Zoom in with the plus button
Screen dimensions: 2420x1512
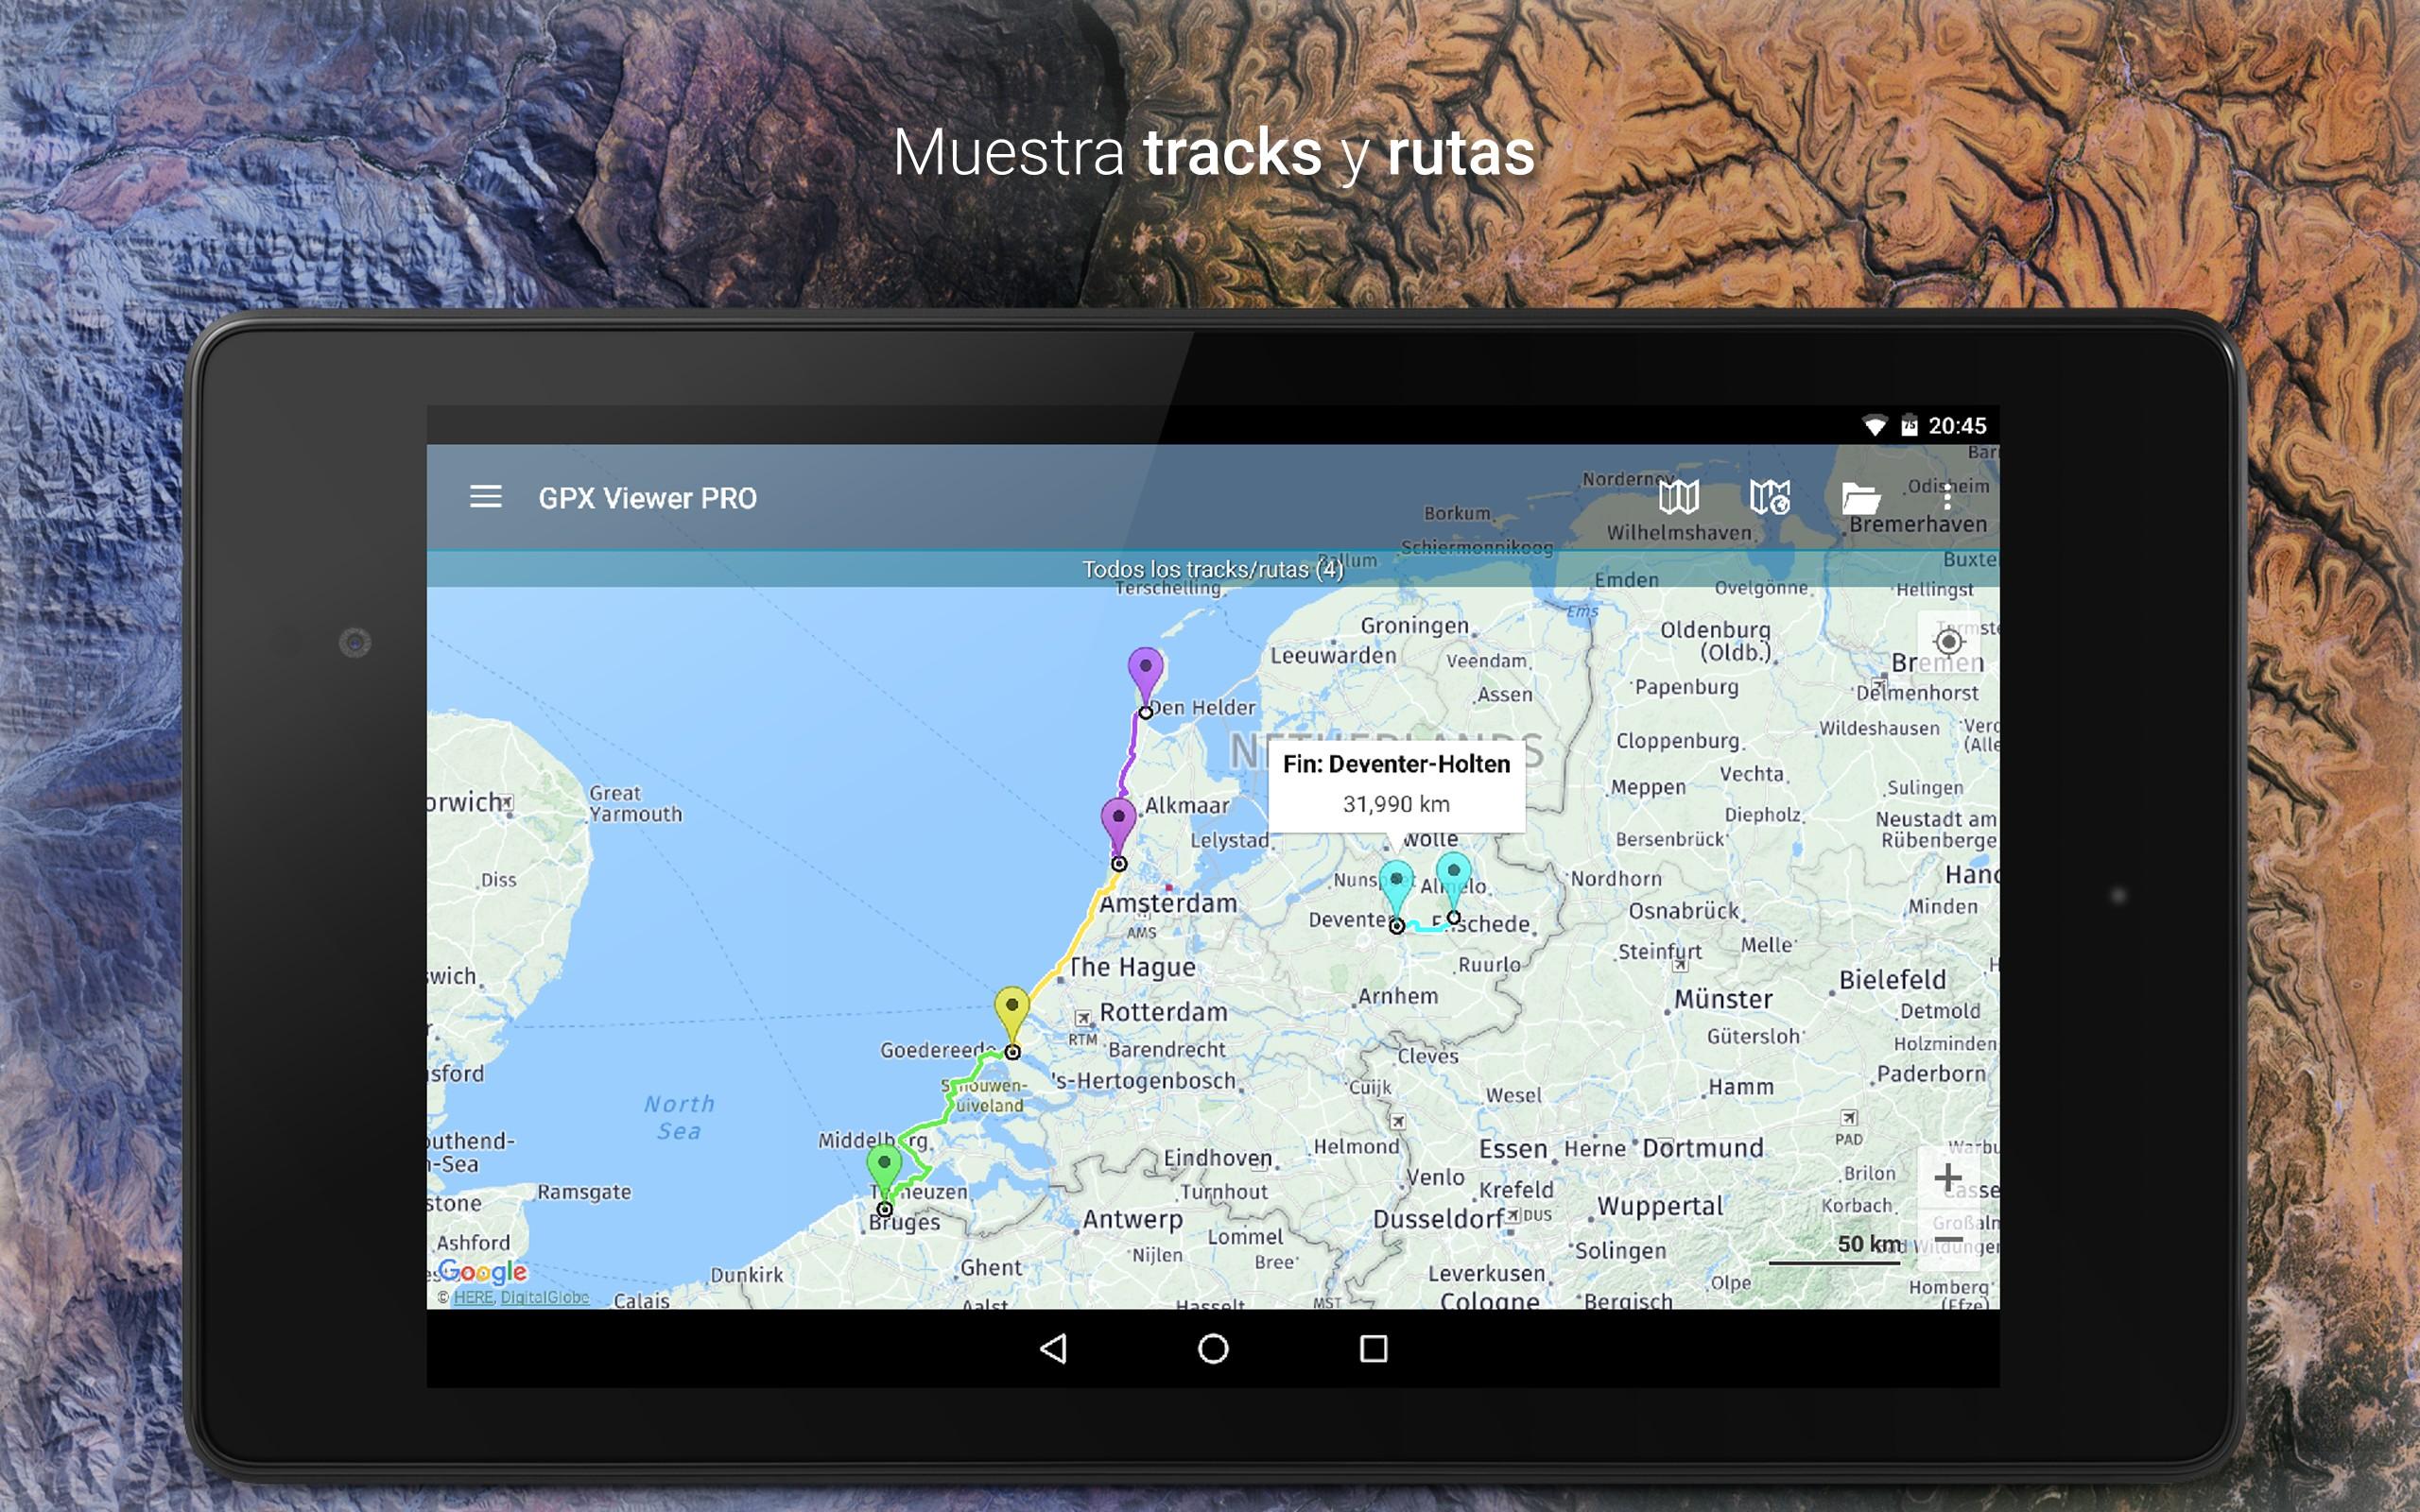point(1948,1178)
